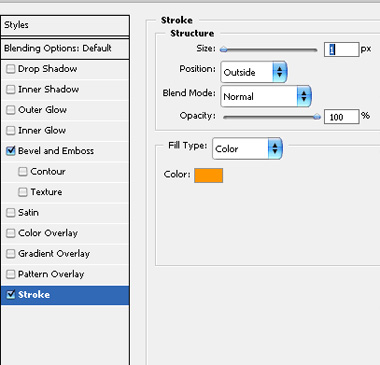Open the Blend Mode dropdown set to Normal
Screen dimensions: 380x365
(x=266, y=96)
